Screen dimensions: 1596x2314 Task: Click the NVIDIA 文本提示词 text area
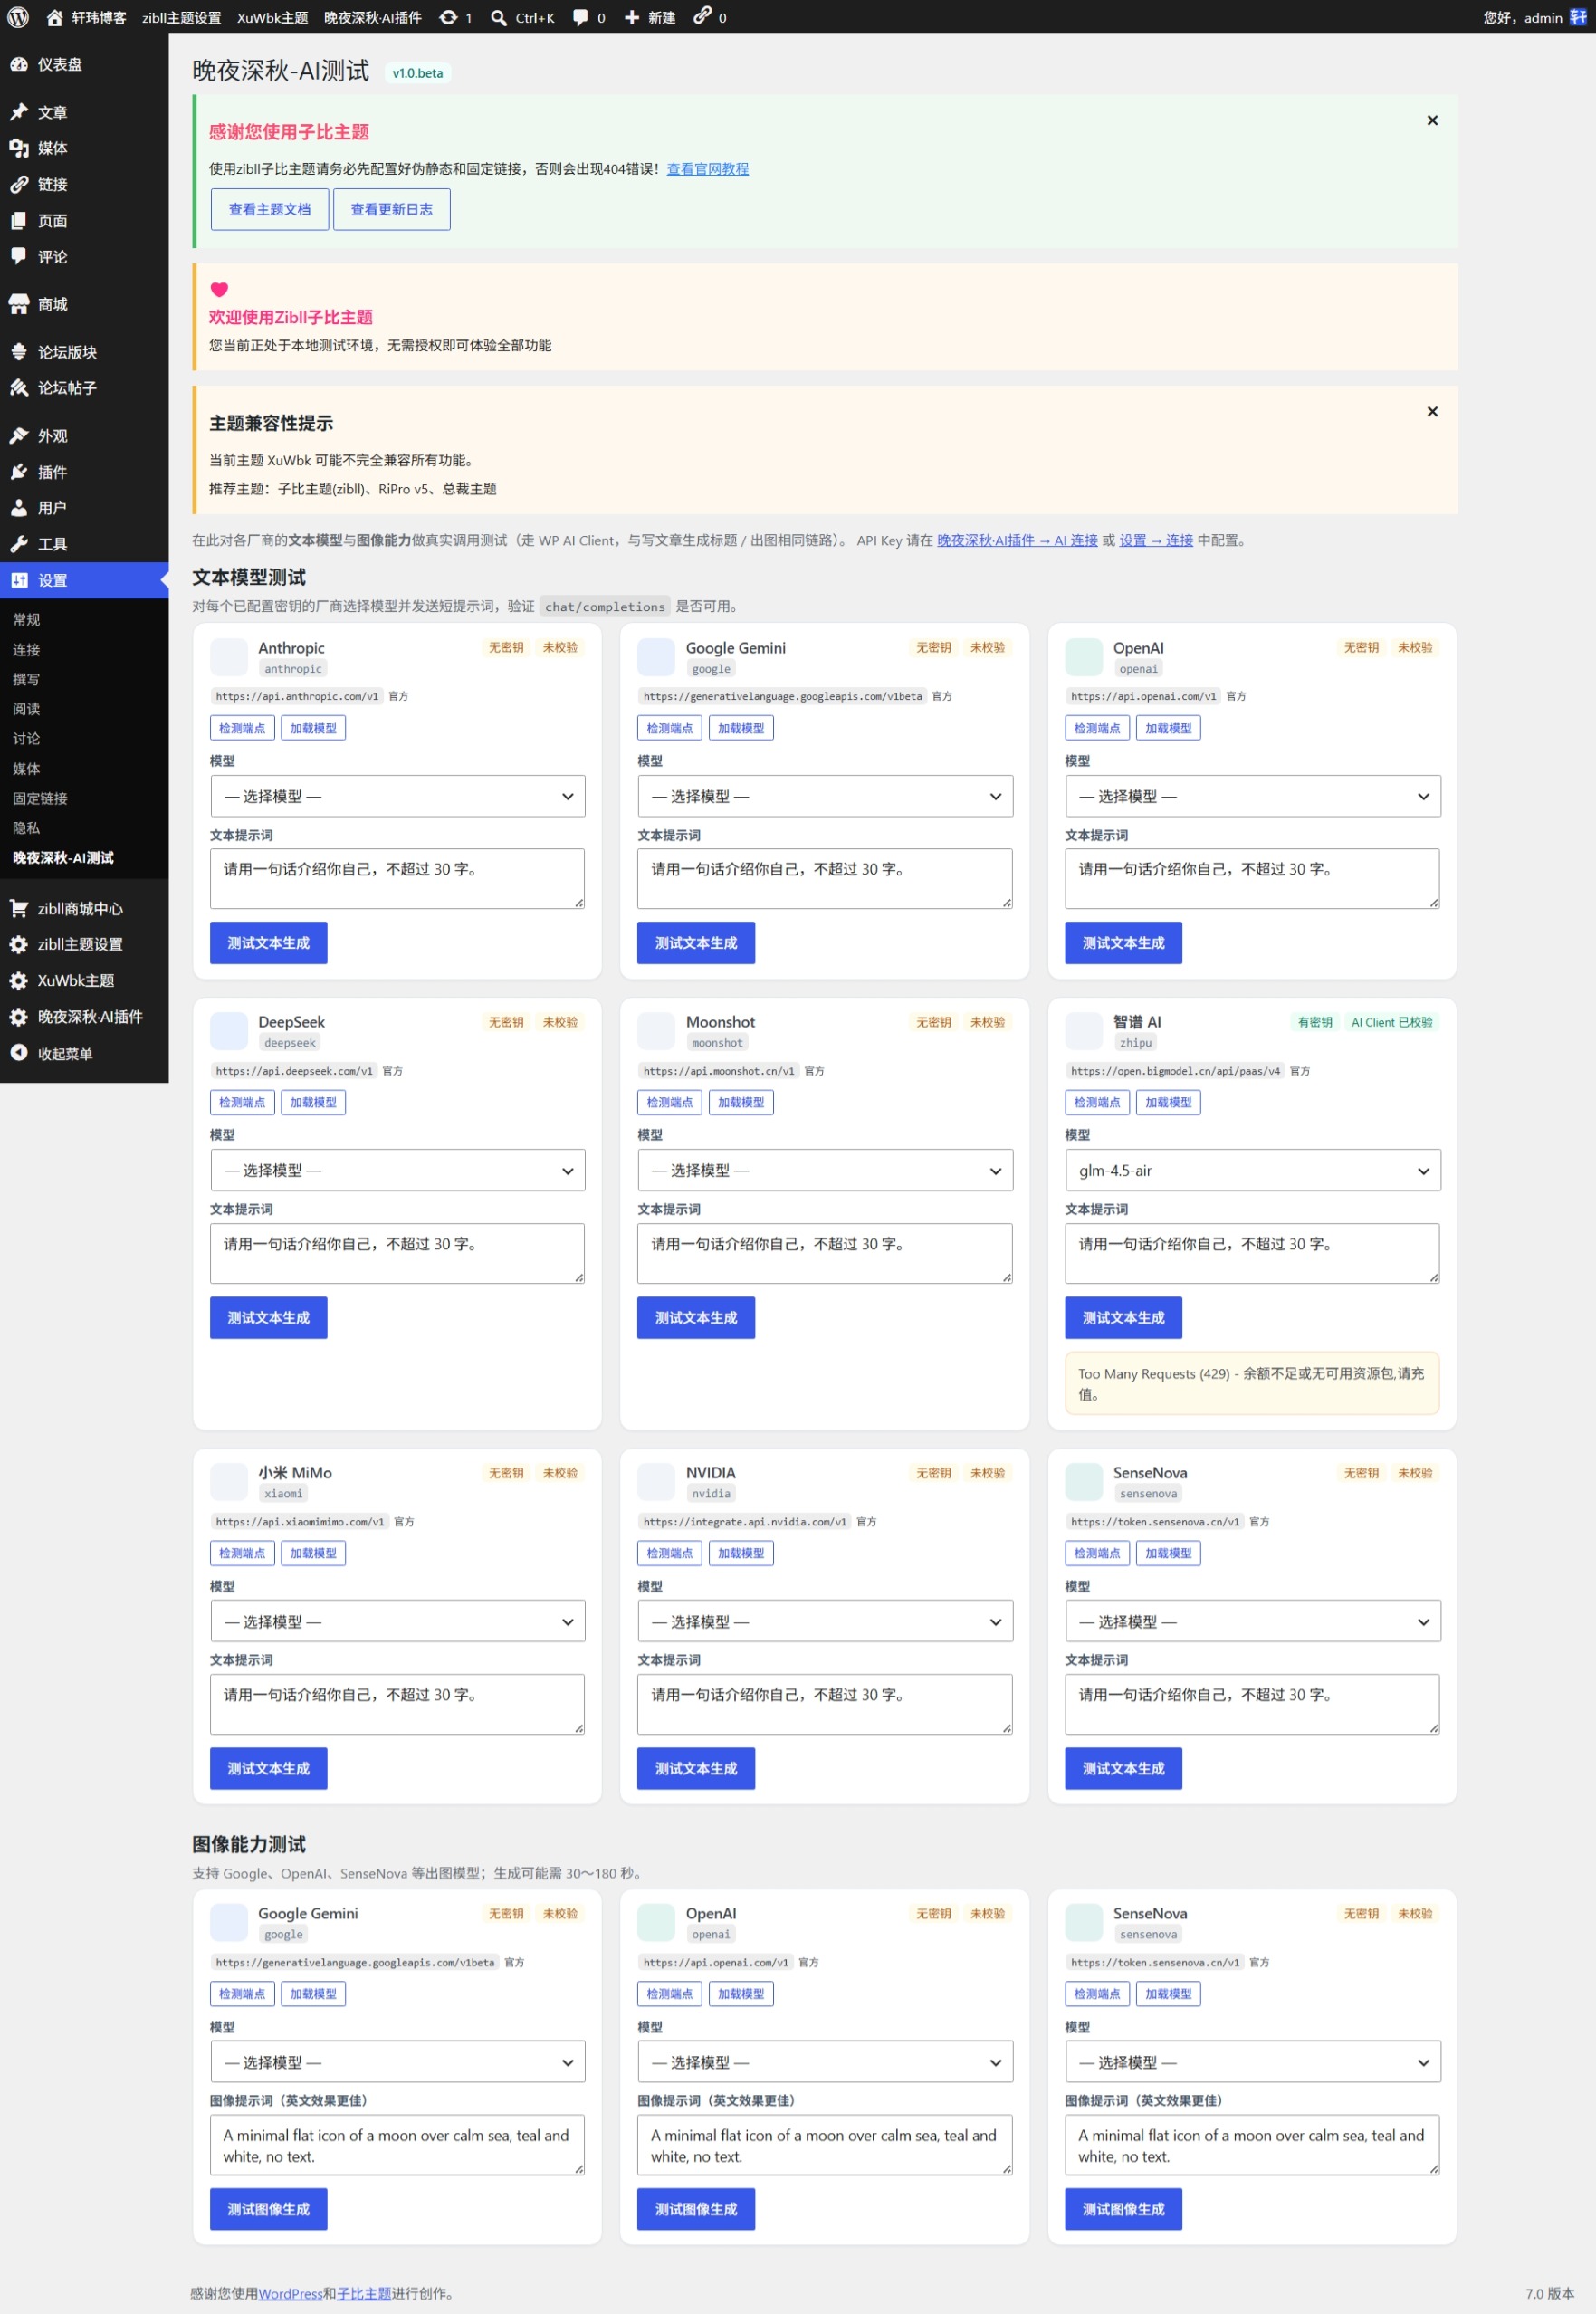click(825, 1704)
